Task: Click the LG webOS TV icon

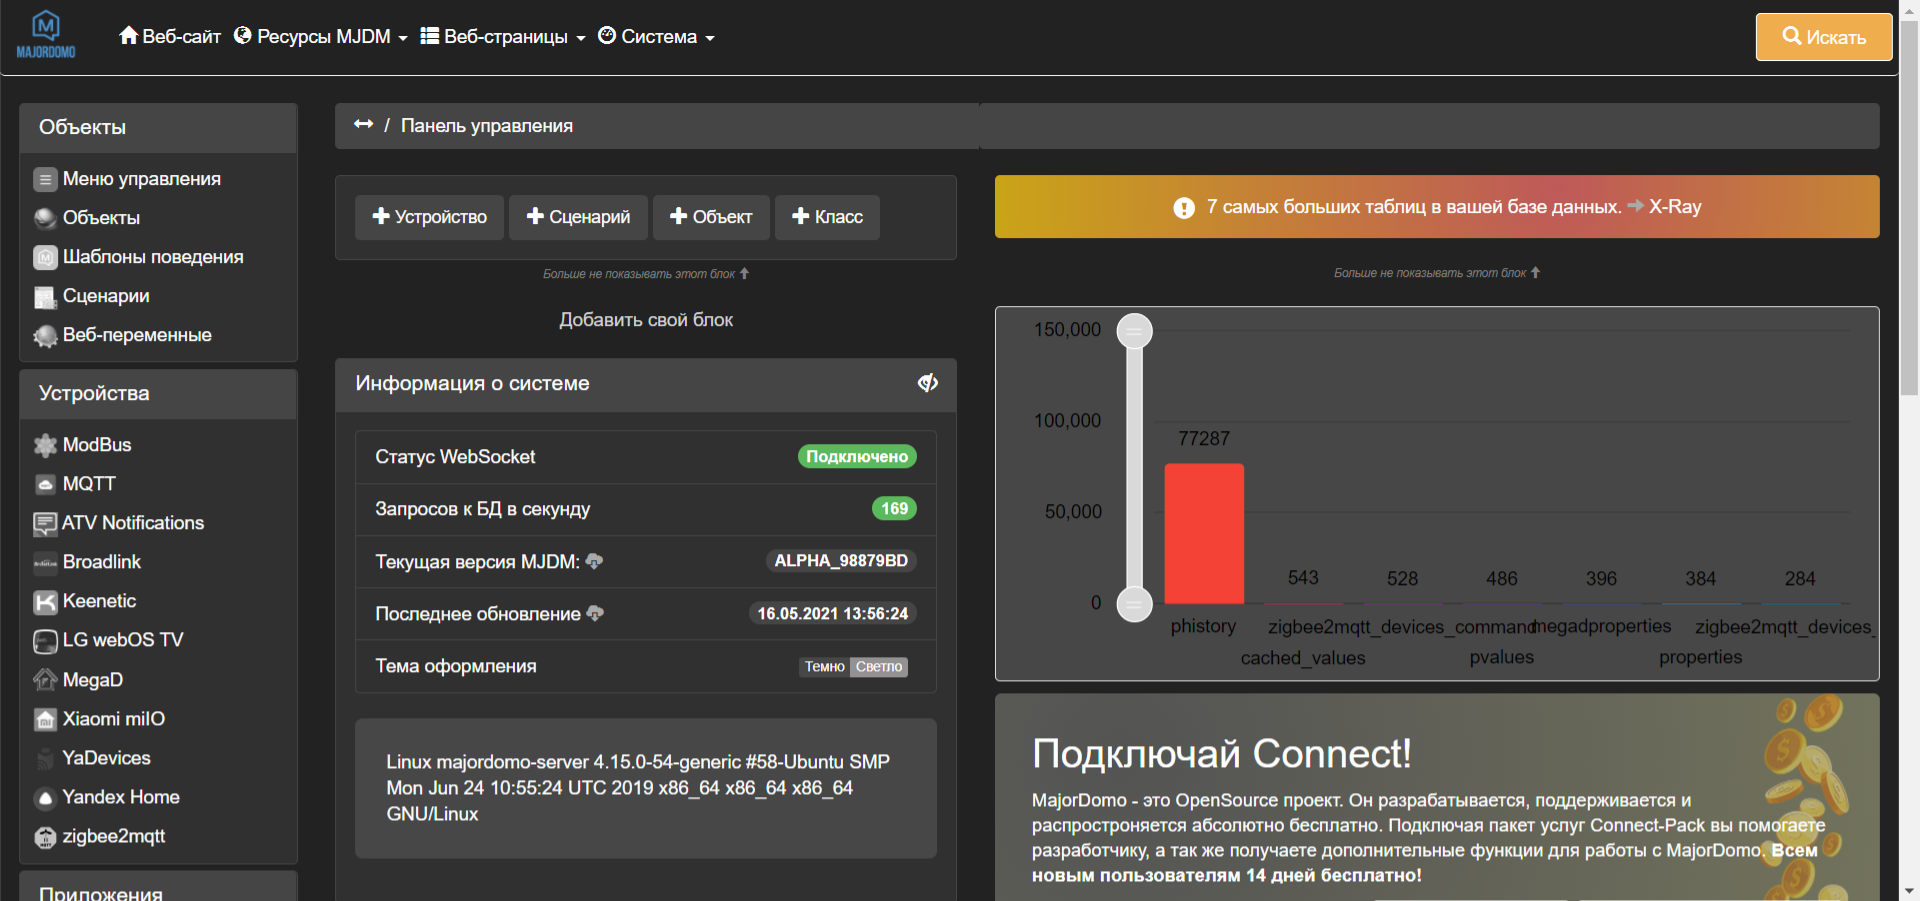Action: [x=45, y=641]
